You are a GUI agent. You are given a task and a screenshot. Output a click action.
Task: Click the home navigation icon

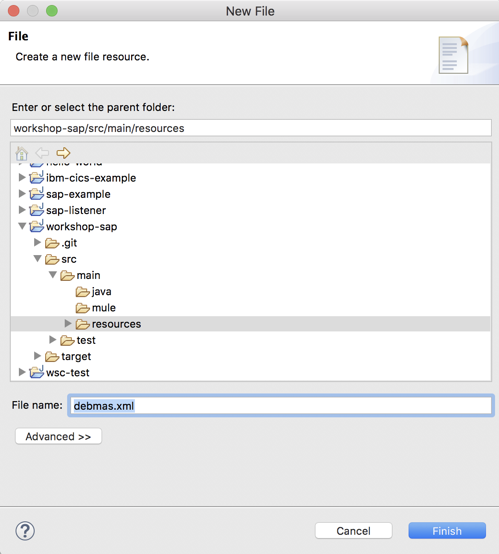pos(22,153)
